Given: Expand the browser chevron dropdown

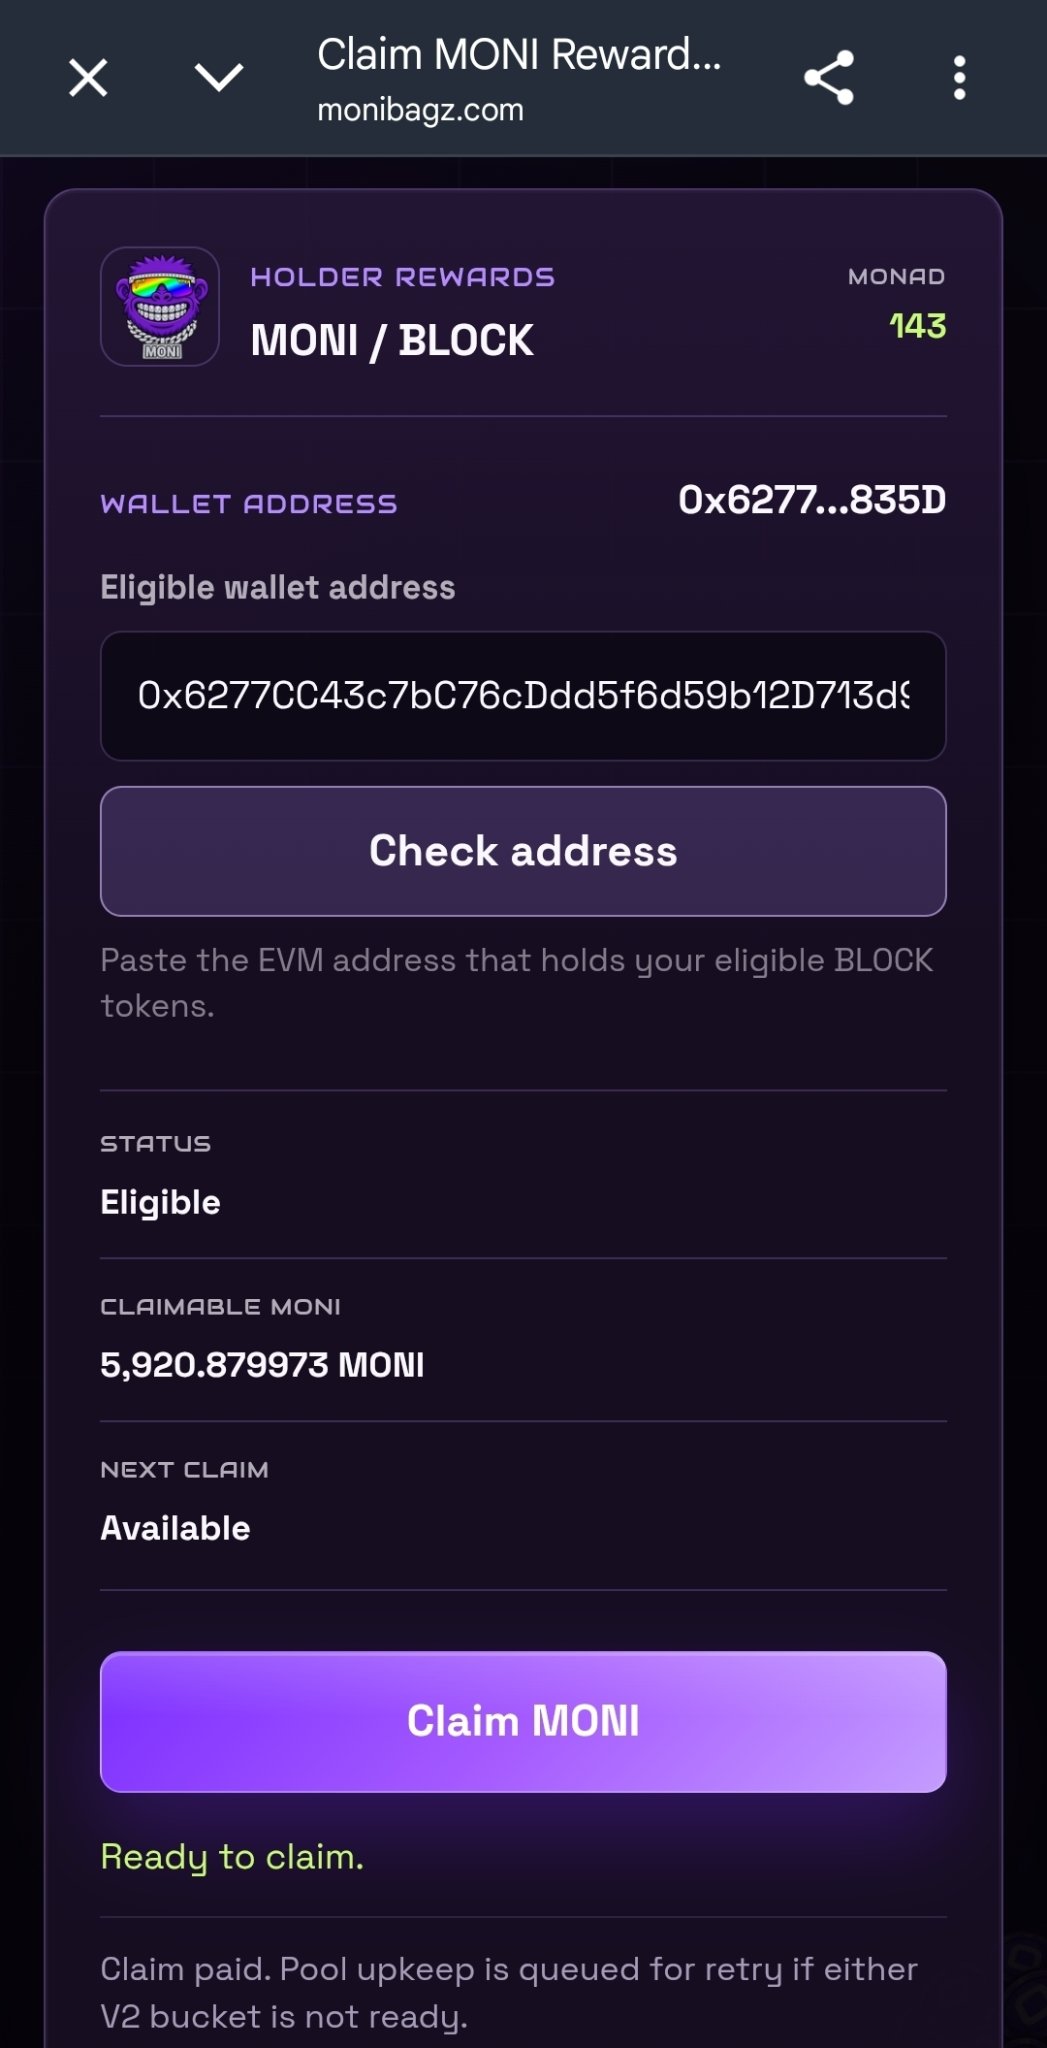Looking at the screenshot, I should click(219, 77).
